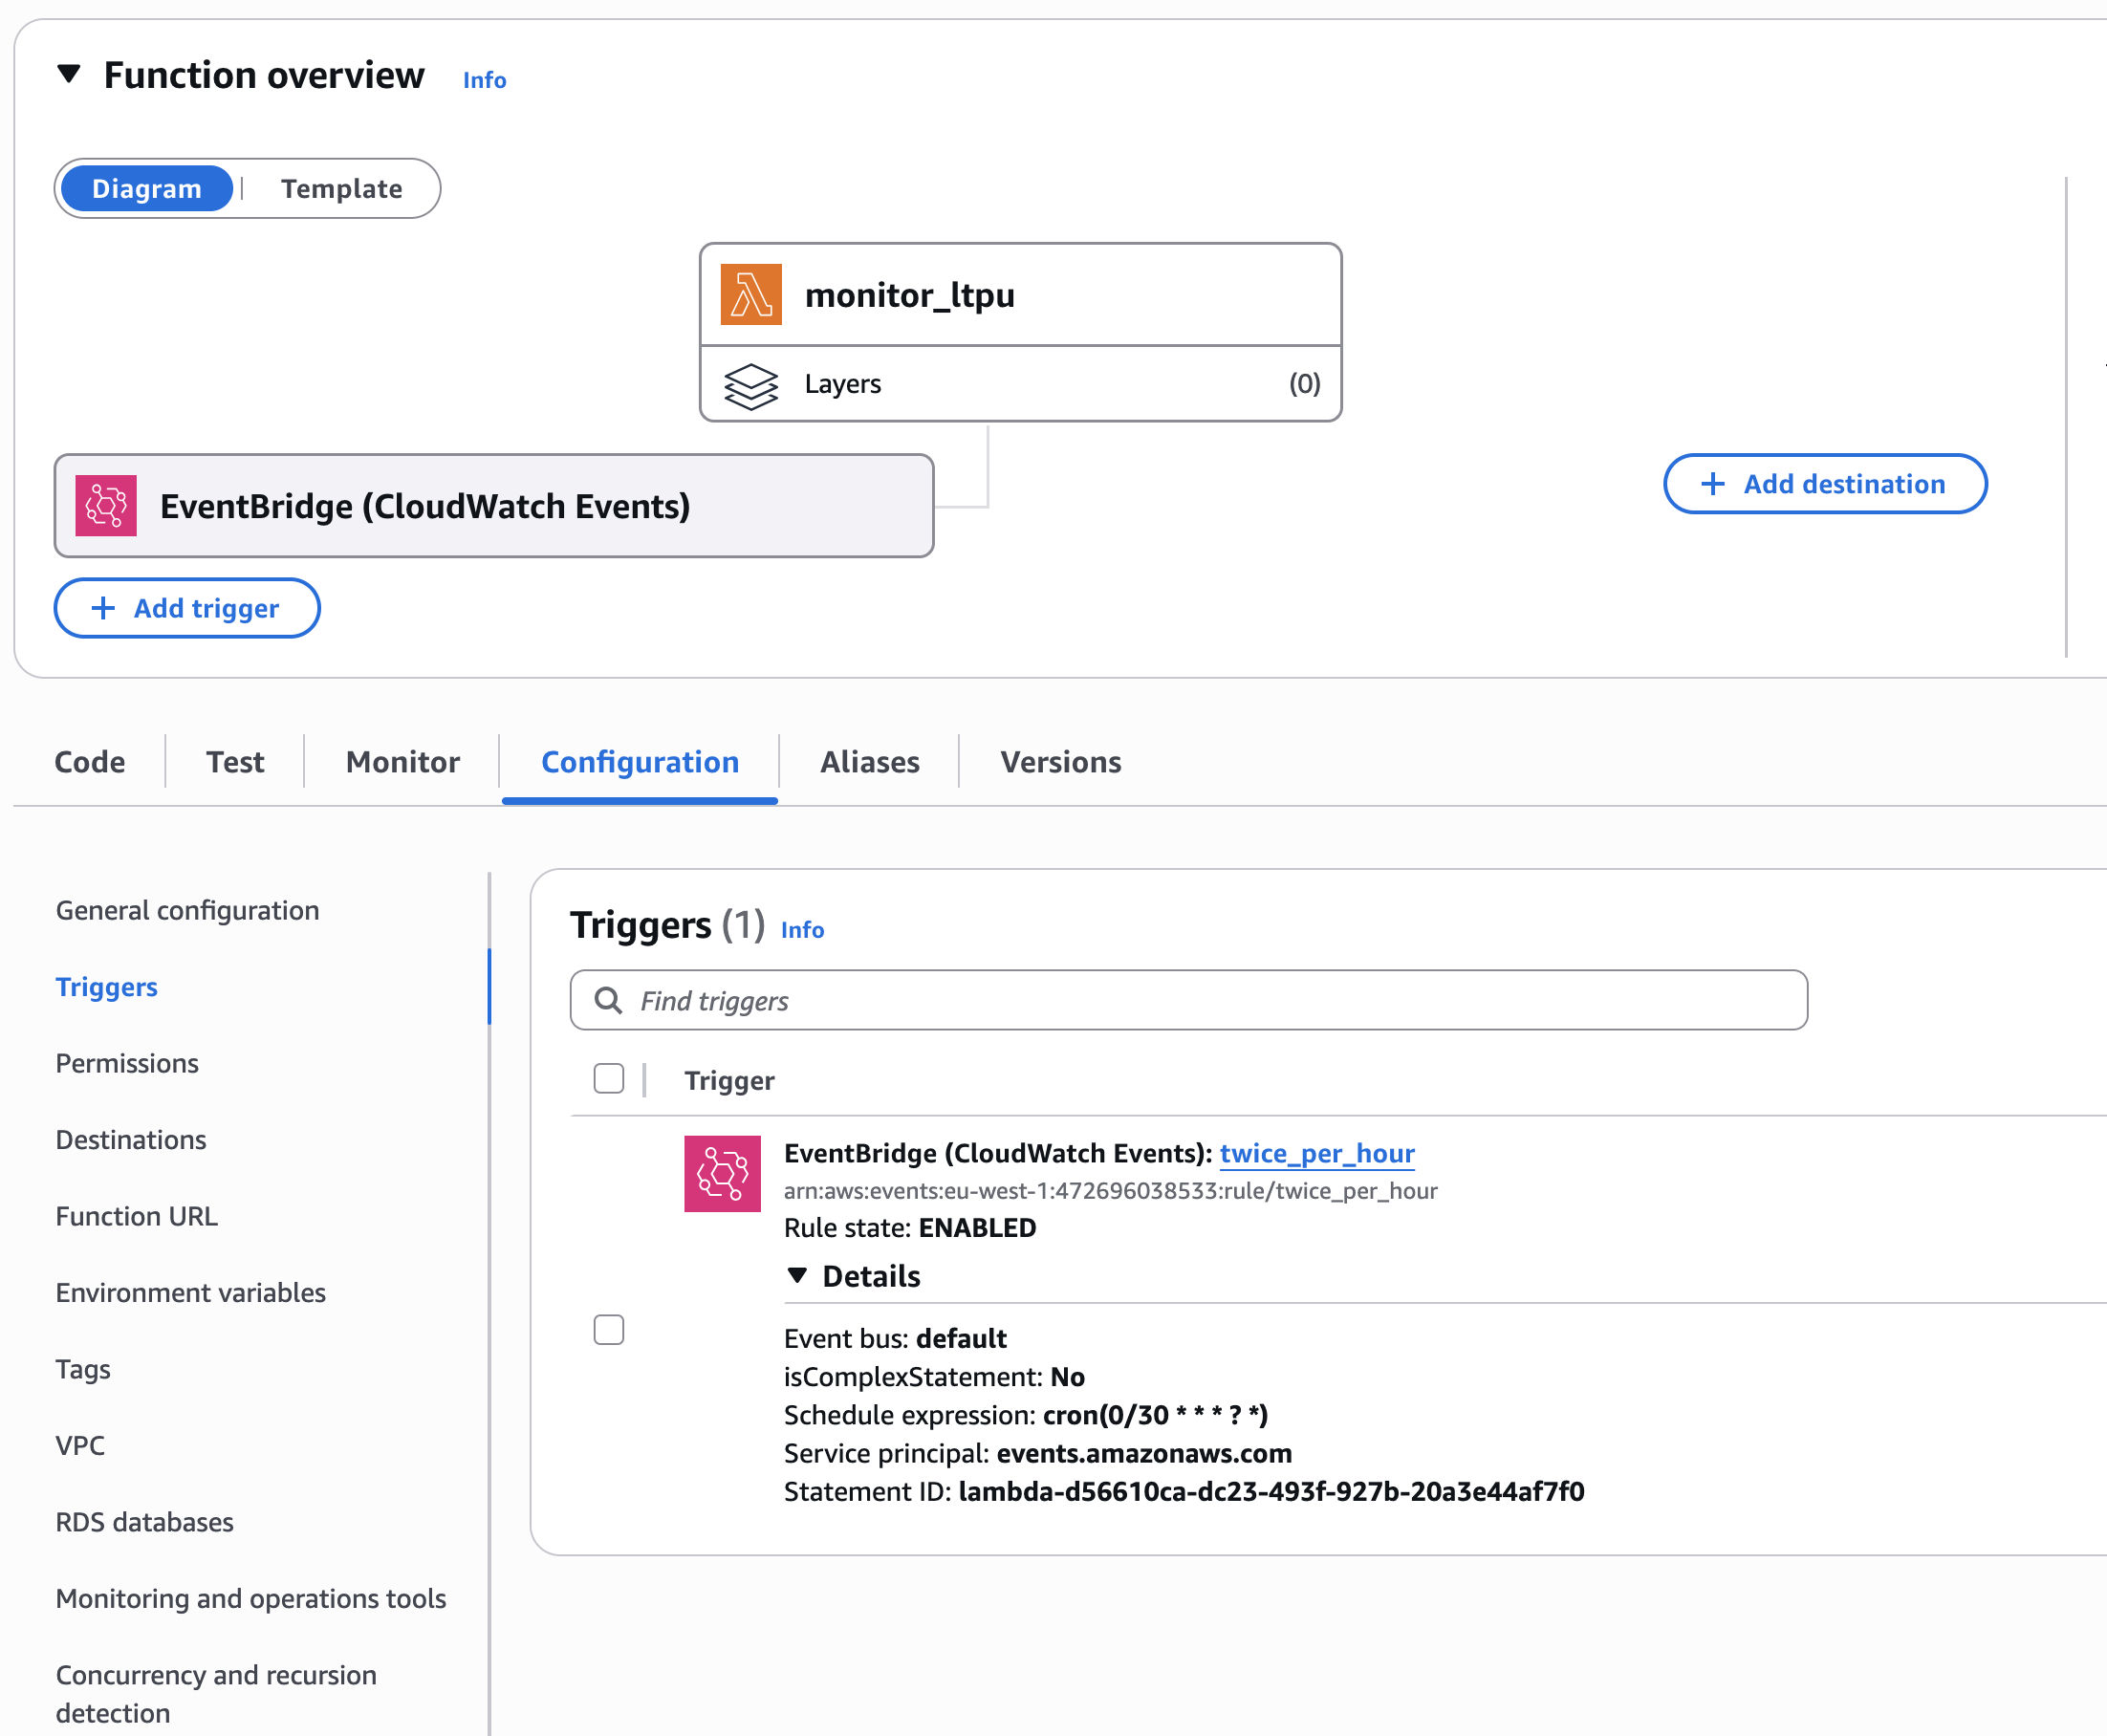The image size is (2107, 1736).
Task: Open the Layers (0) row
Action: 1020,384
